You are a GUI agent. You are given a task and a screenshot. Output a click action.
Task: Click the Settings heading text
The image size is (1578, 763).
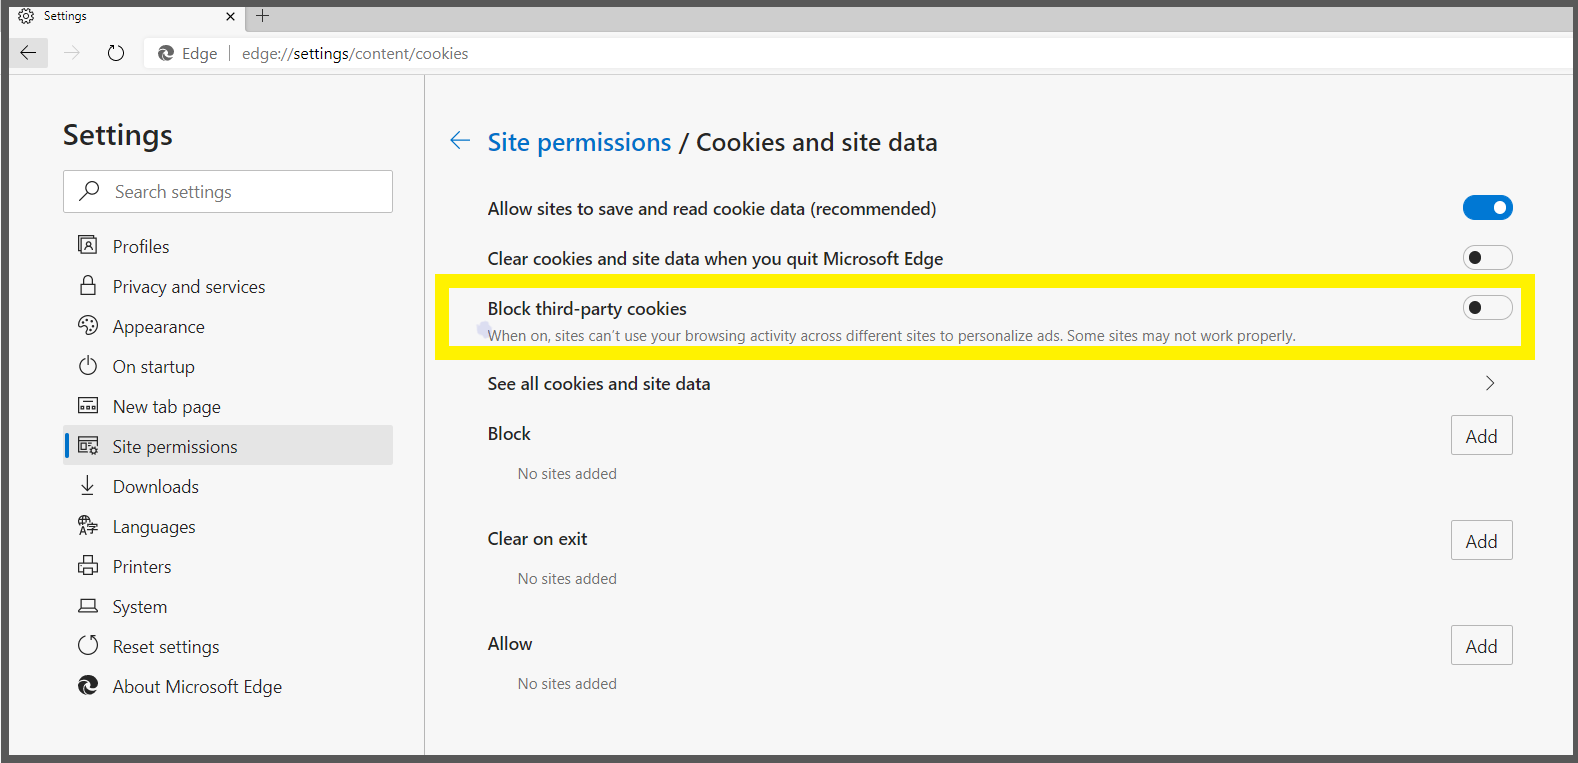(x=118, y=135)
